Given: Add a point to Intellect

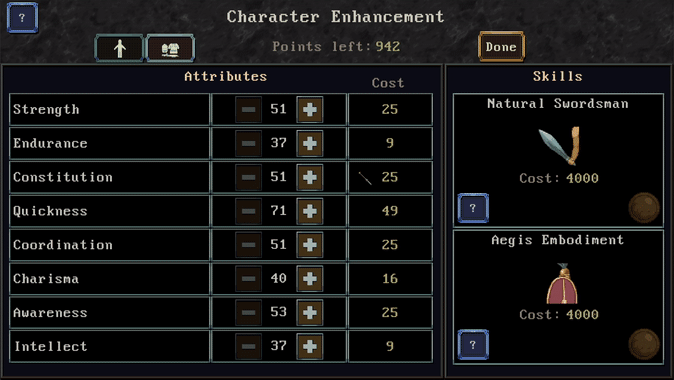Looking at the screenshot, I should [x=309, y=346].
